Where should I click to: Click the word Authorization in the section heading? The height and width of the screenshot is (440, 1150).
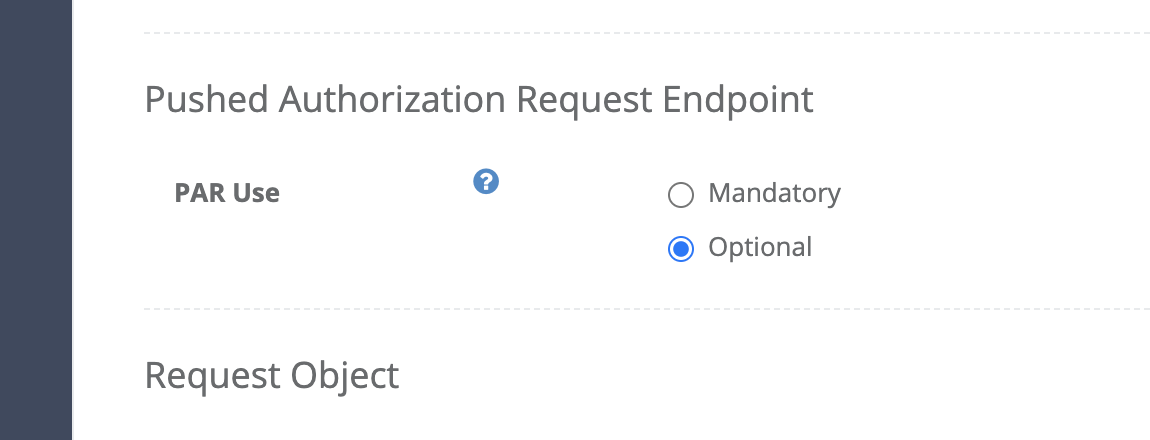point(392,100)
